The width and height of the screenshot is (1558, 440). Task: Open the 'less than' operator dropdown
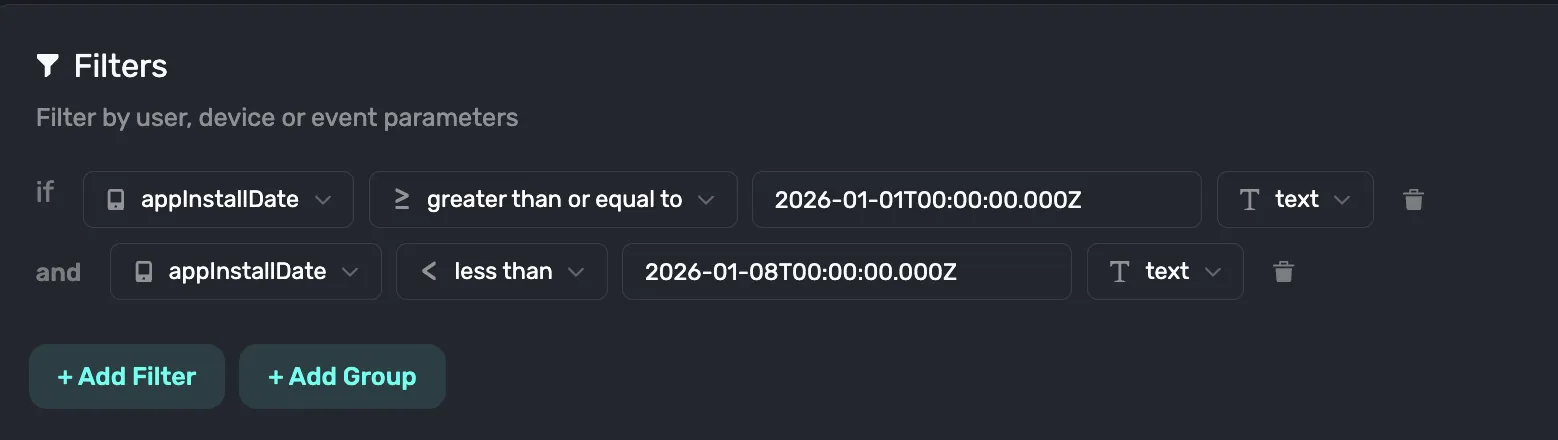coord(502,271)
